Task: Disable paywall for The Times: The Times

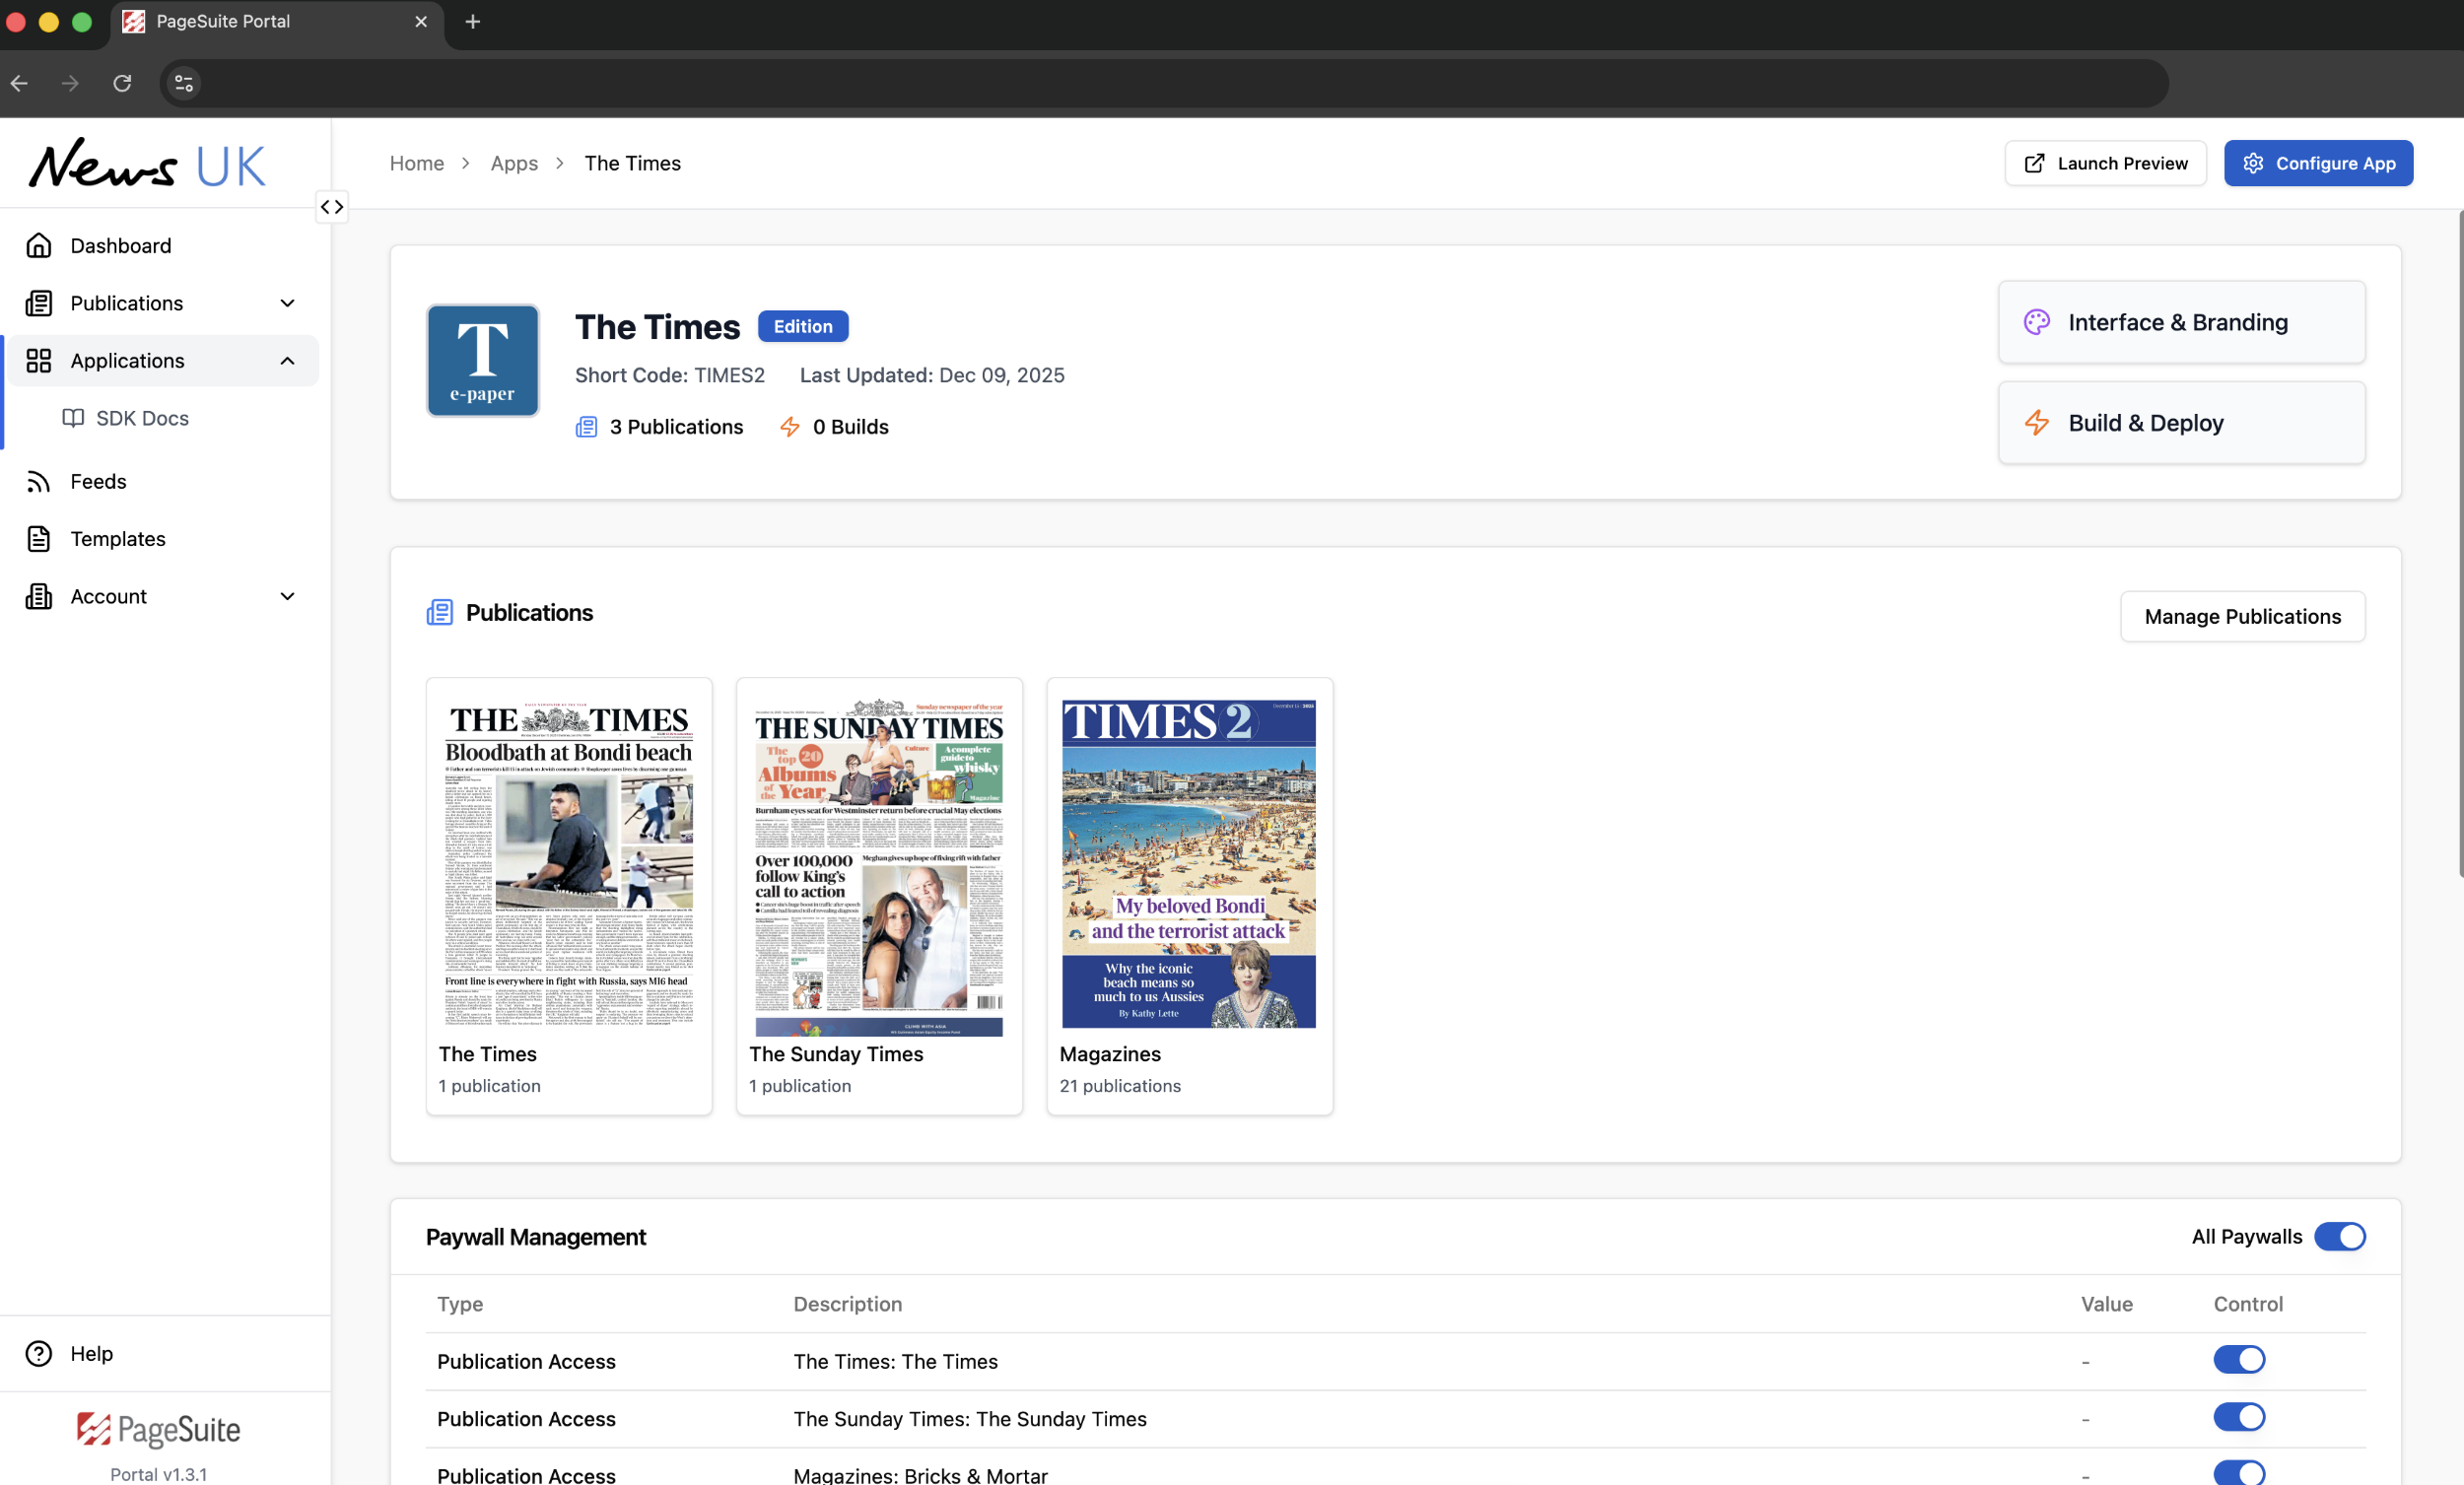Action: 2238,1360
